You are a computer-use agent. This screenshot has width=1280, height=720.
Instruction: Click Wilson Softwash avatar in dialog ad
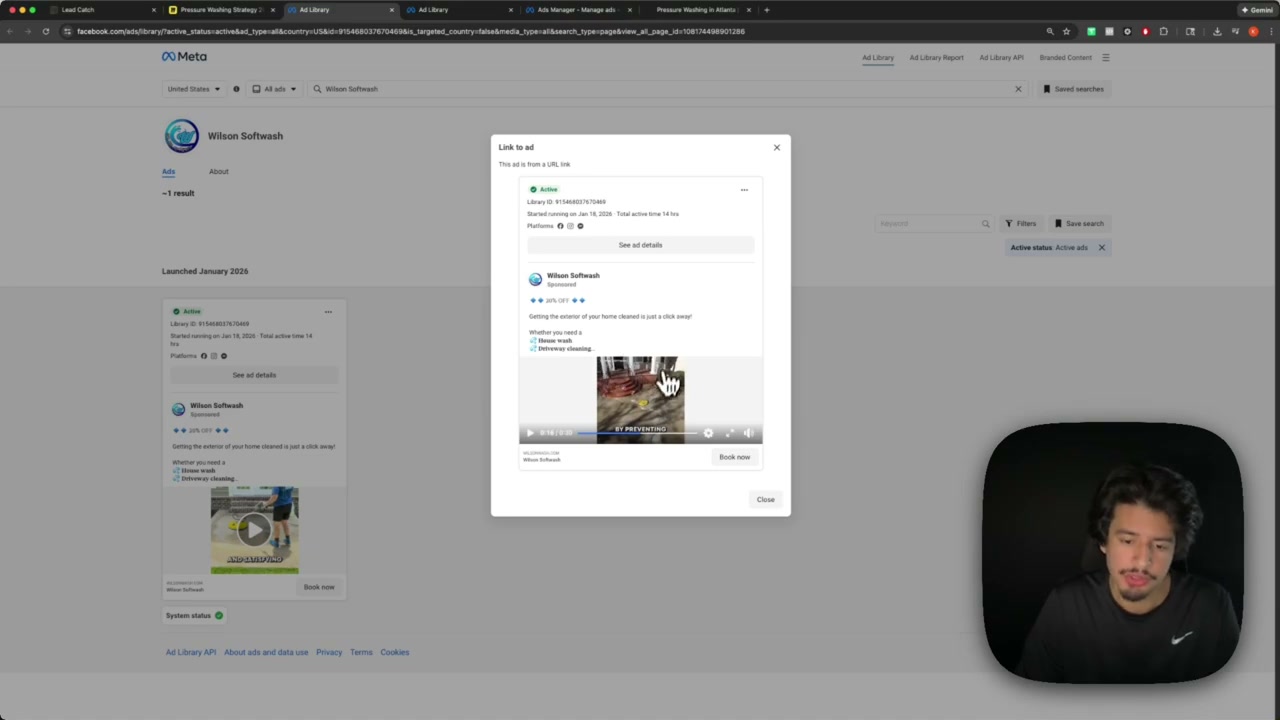535,279
